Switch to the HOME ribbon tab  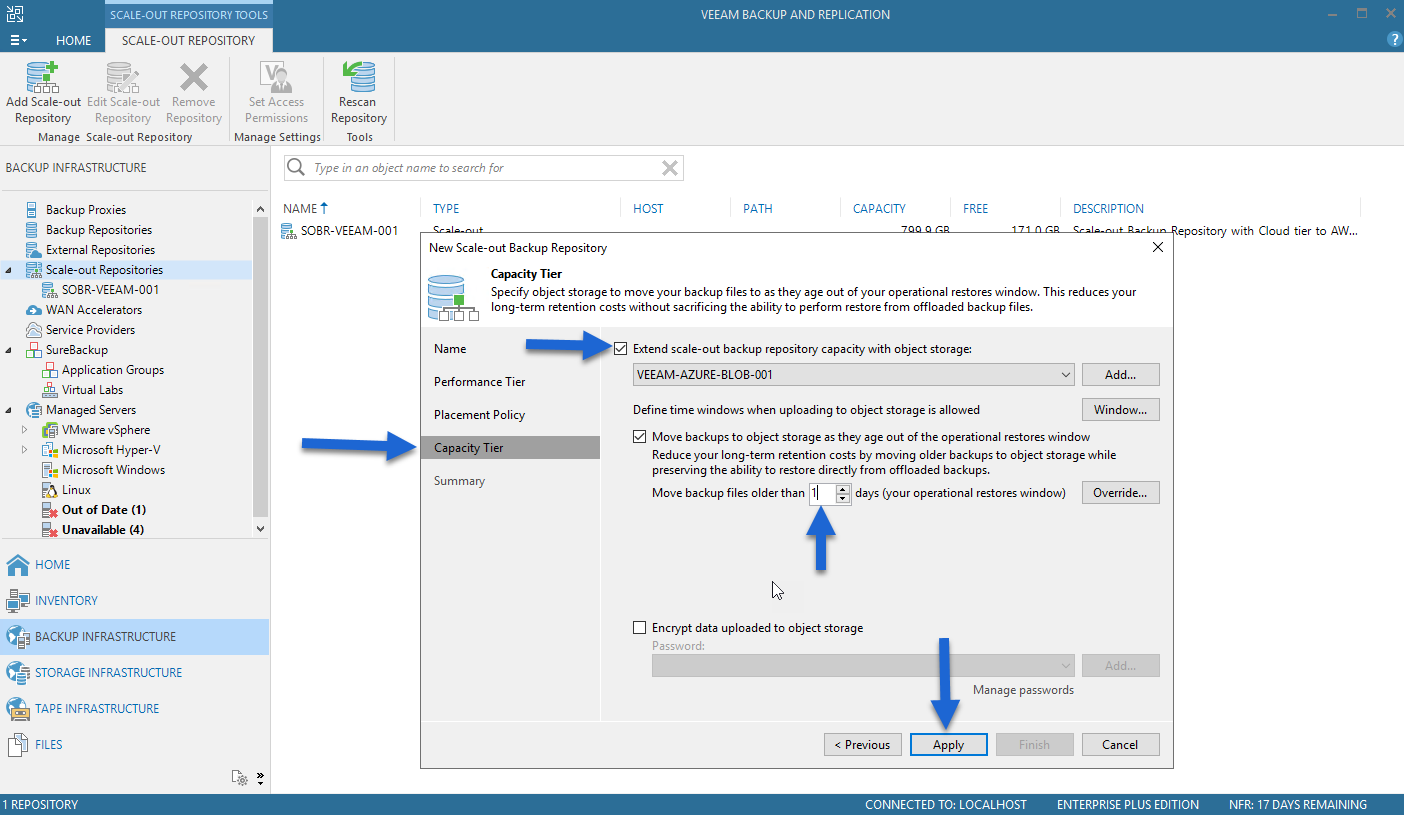coord(73,41)
